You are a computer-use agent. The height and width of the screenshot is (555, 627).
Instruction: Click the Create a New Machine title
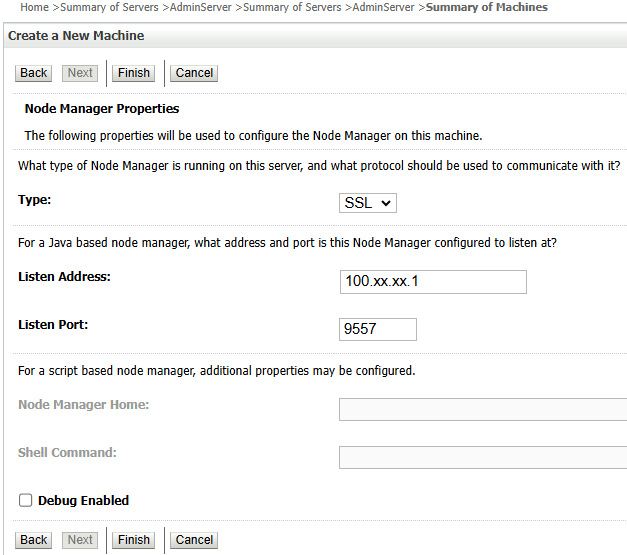[x=76, y=36]
